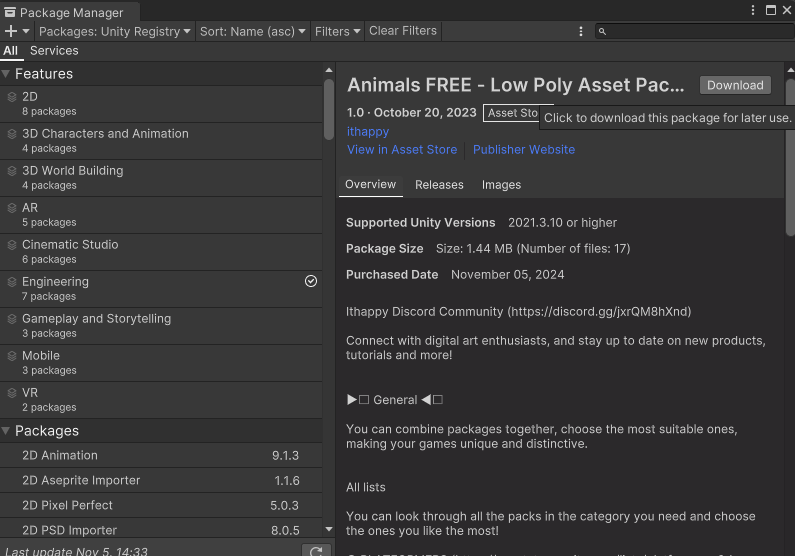This screenshot has width=795, height=556.
Task: Click the package list scrollbar thumb
Action: pyautogui.click(x=329, y=109)
